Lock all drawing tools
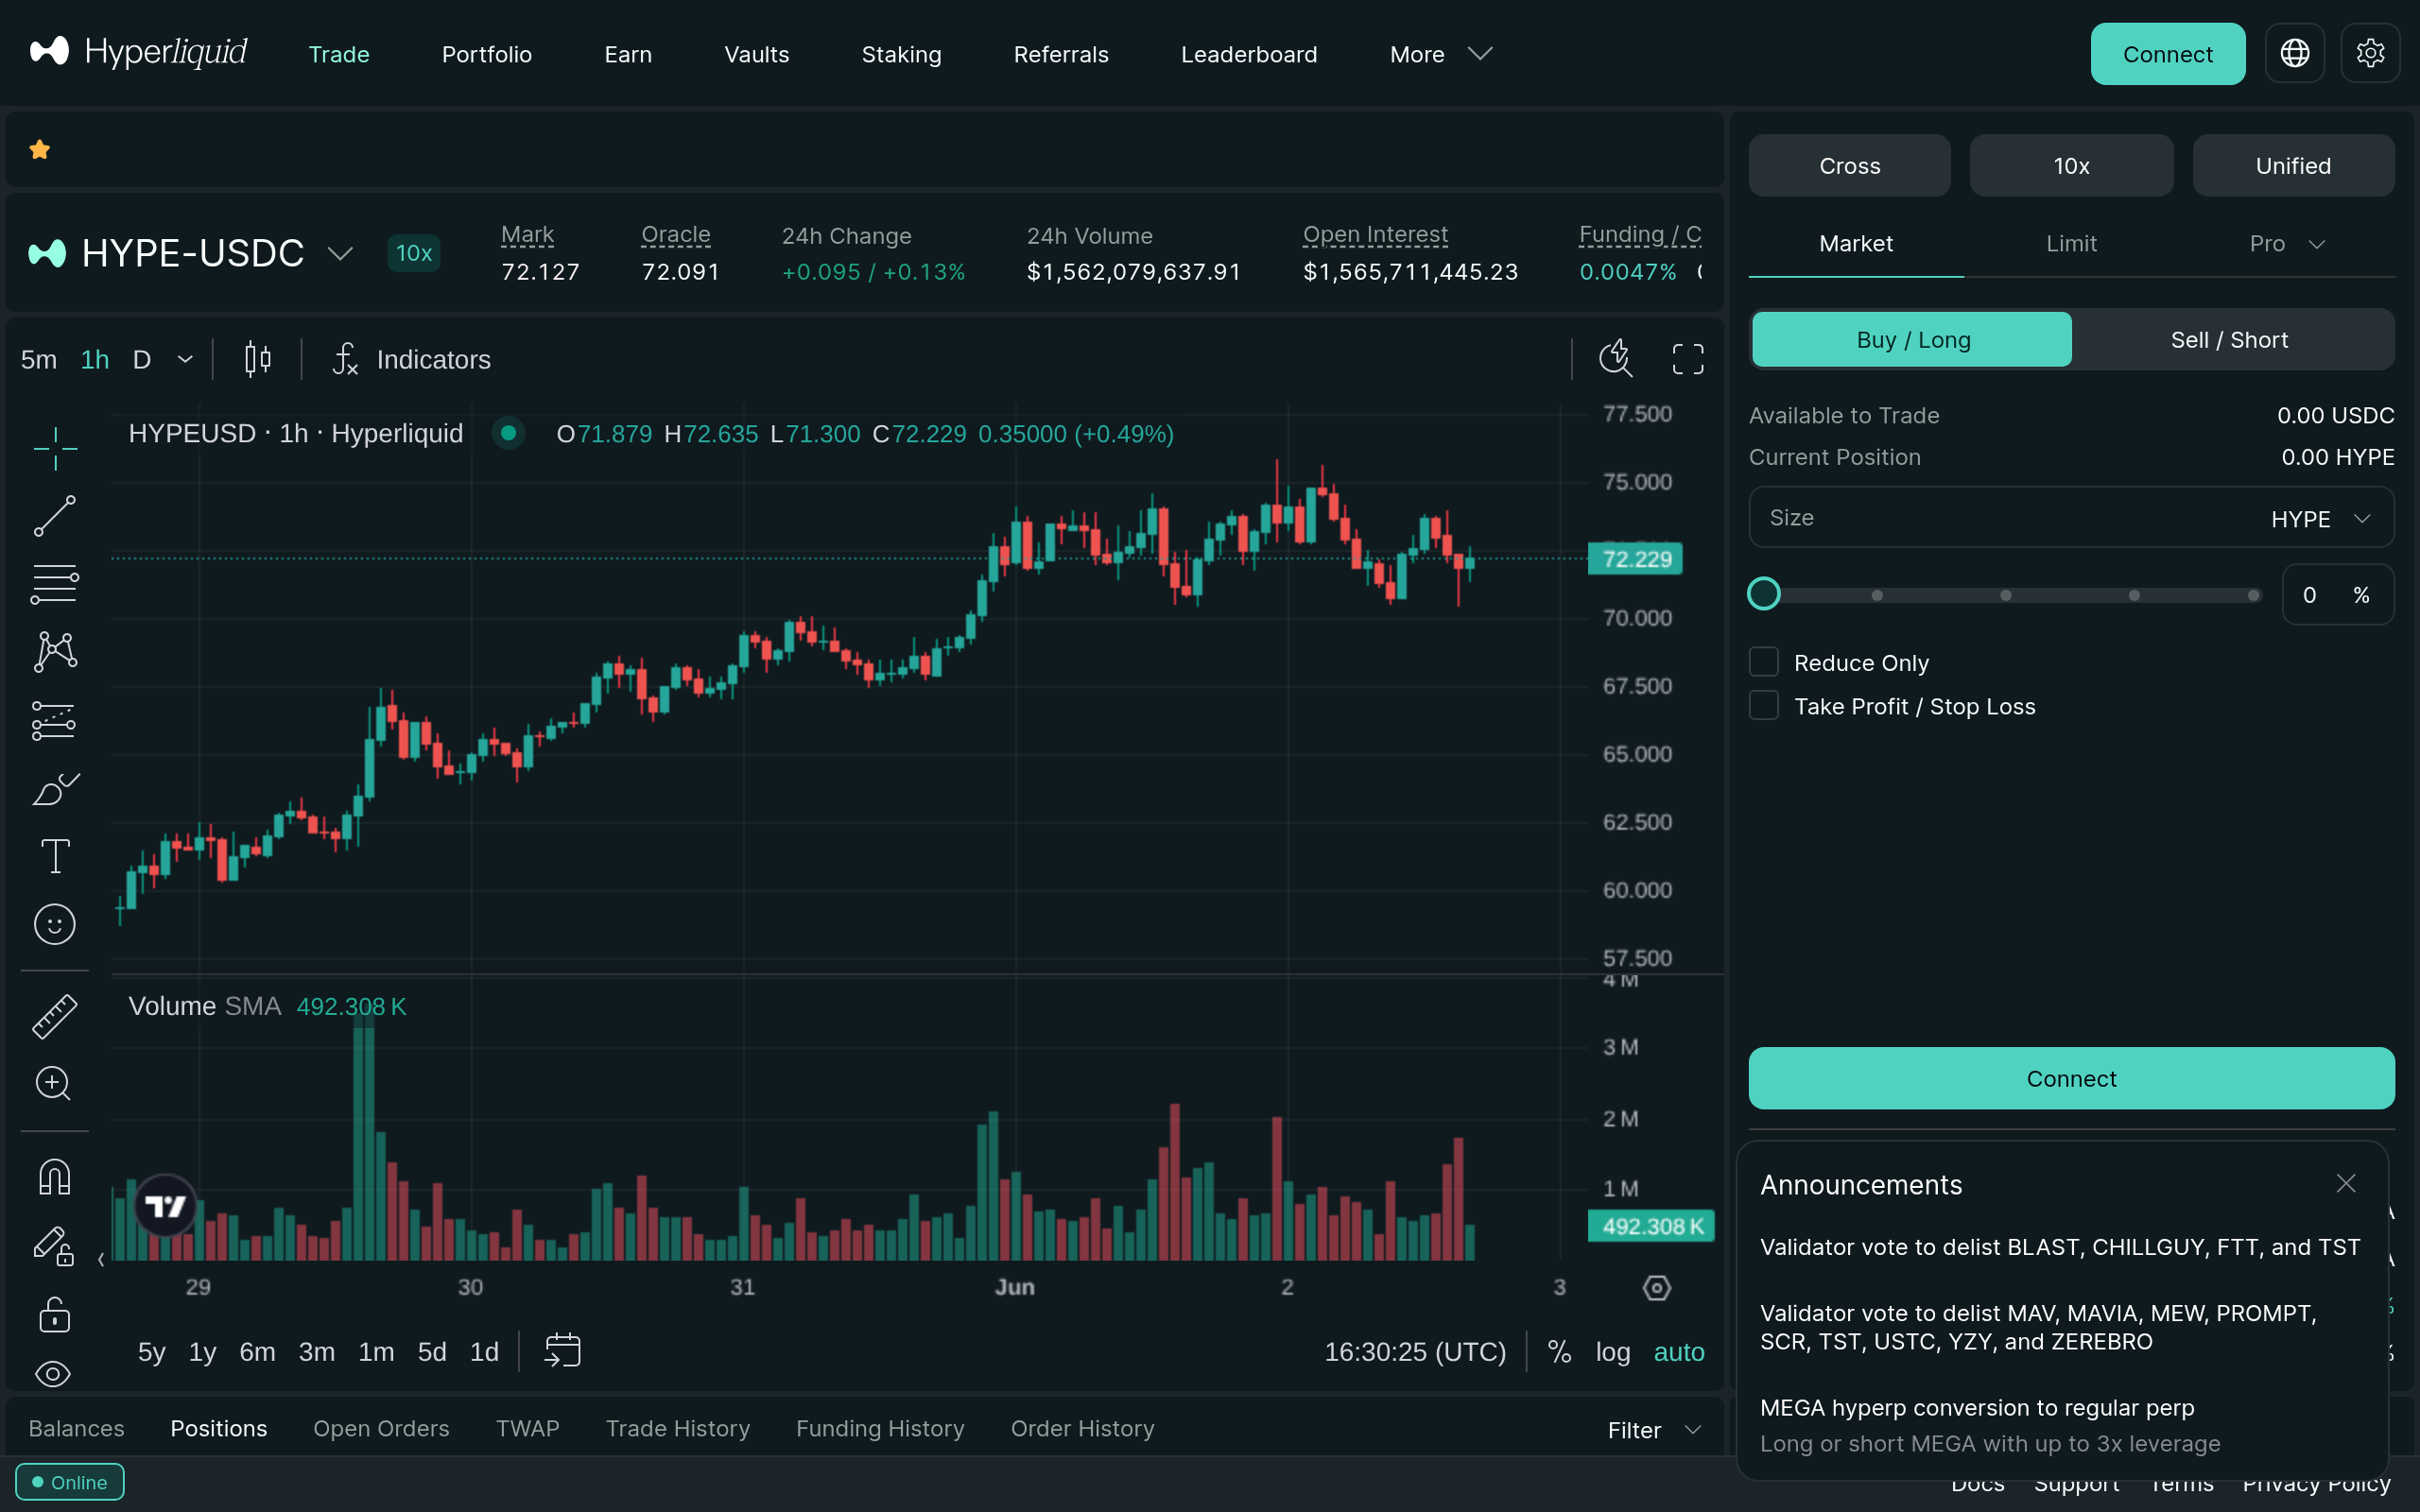2420x1512 pixels. 55,1314
